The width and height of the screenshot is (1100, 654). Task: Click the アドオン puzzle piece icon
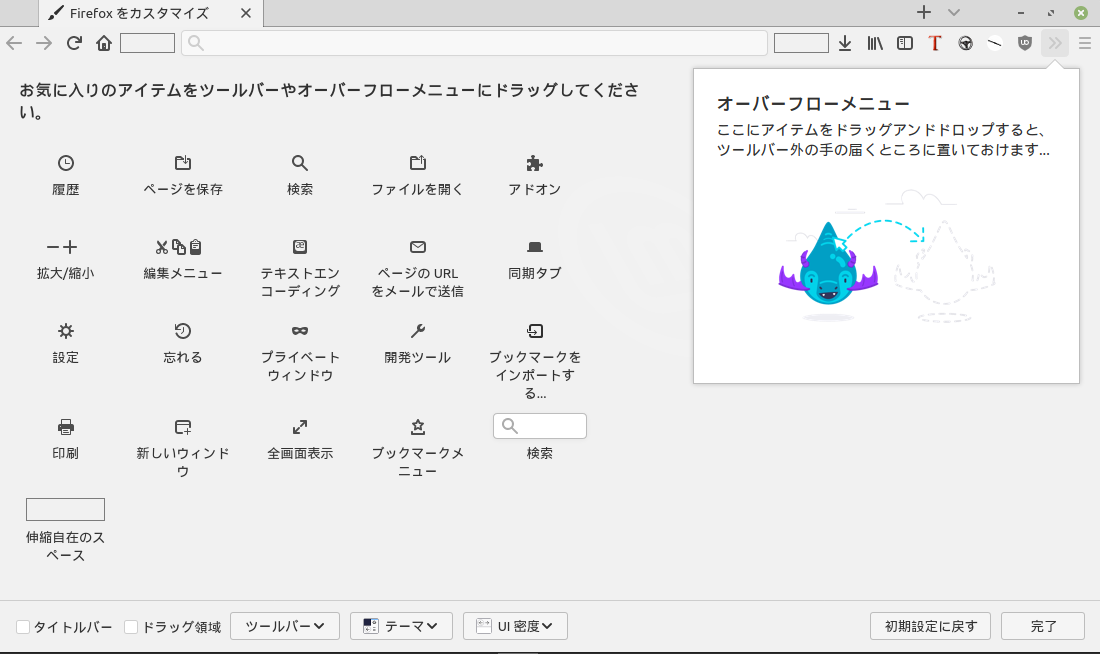535,163
